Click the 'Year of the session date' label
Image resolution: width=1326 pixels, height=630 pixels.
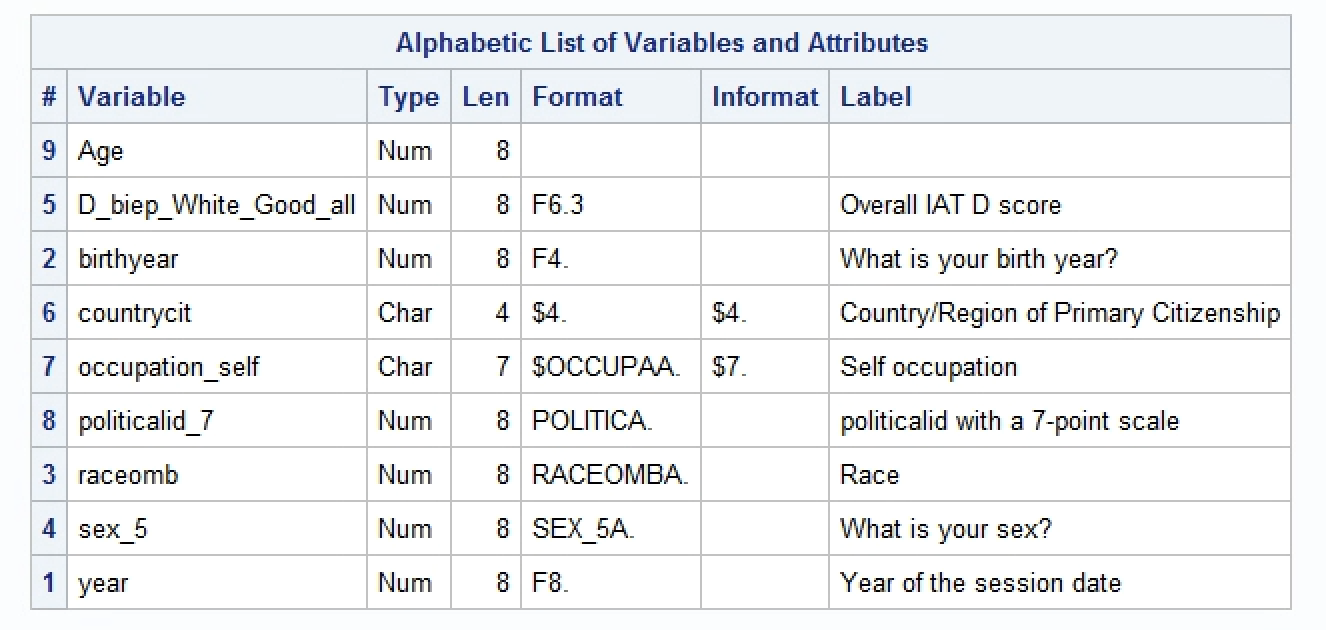[980, 583]
